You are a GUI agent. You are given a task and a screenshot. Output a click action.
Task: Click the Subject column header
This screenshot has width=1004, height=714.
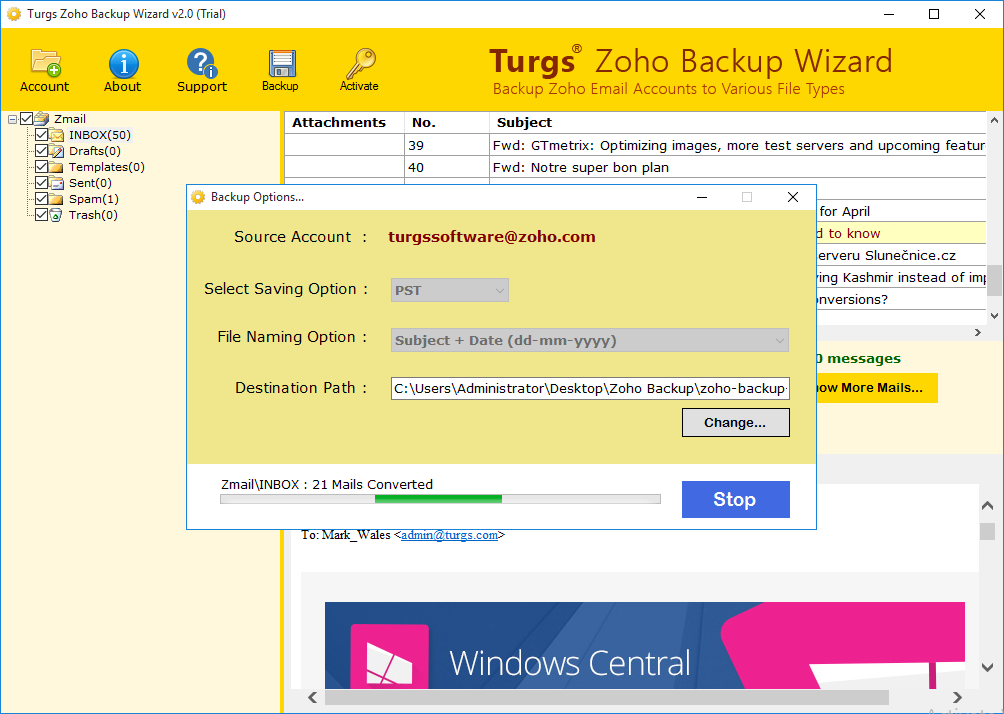click(x=738, y=122)
